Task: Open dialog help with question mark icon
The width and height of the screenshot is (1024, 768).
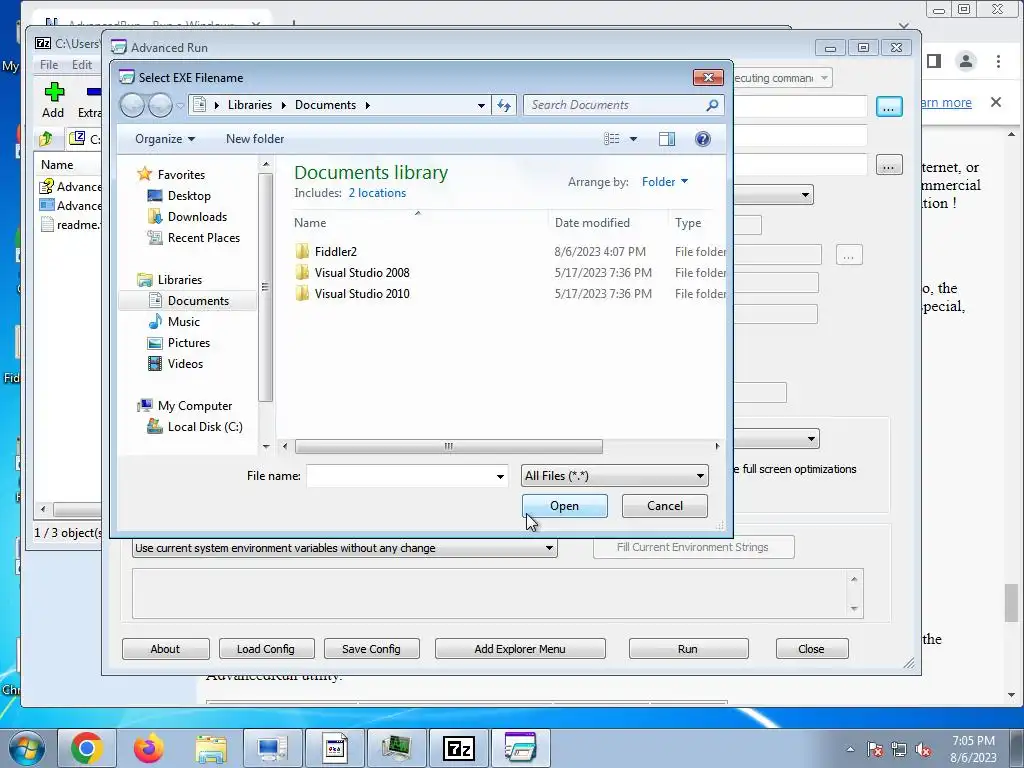Action: [703, 138]
